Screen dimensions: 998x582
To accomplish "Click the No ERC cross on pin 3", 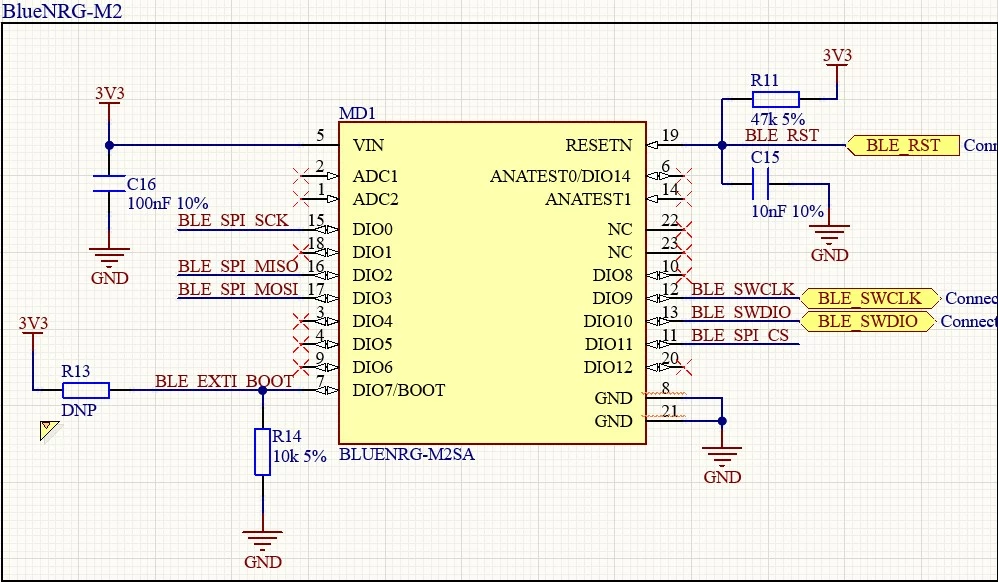I will [x=300, y=321].
